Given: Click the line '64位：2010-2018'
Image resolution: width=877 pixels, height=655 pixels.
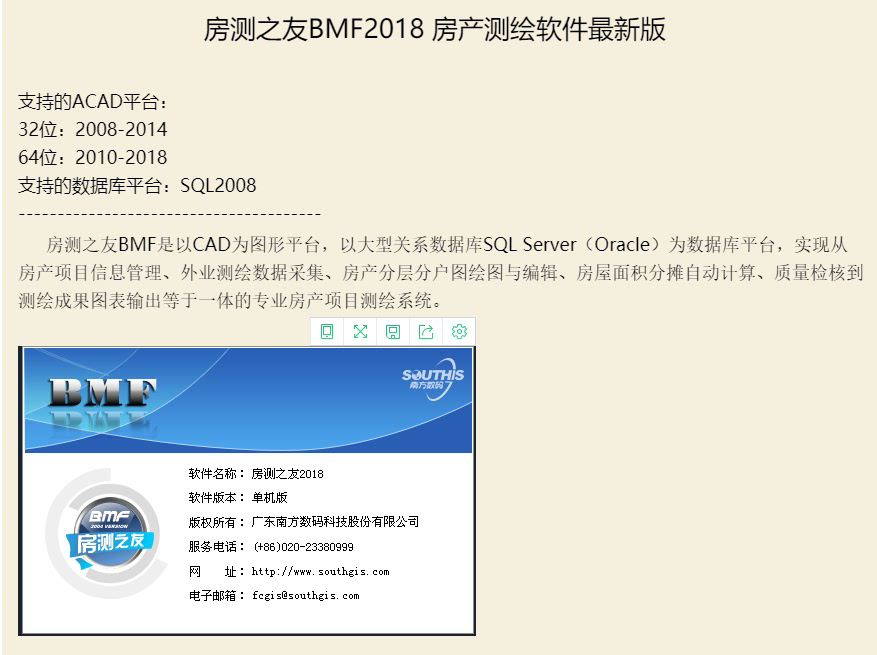Looking at the screenshot, I should (93, 157).
